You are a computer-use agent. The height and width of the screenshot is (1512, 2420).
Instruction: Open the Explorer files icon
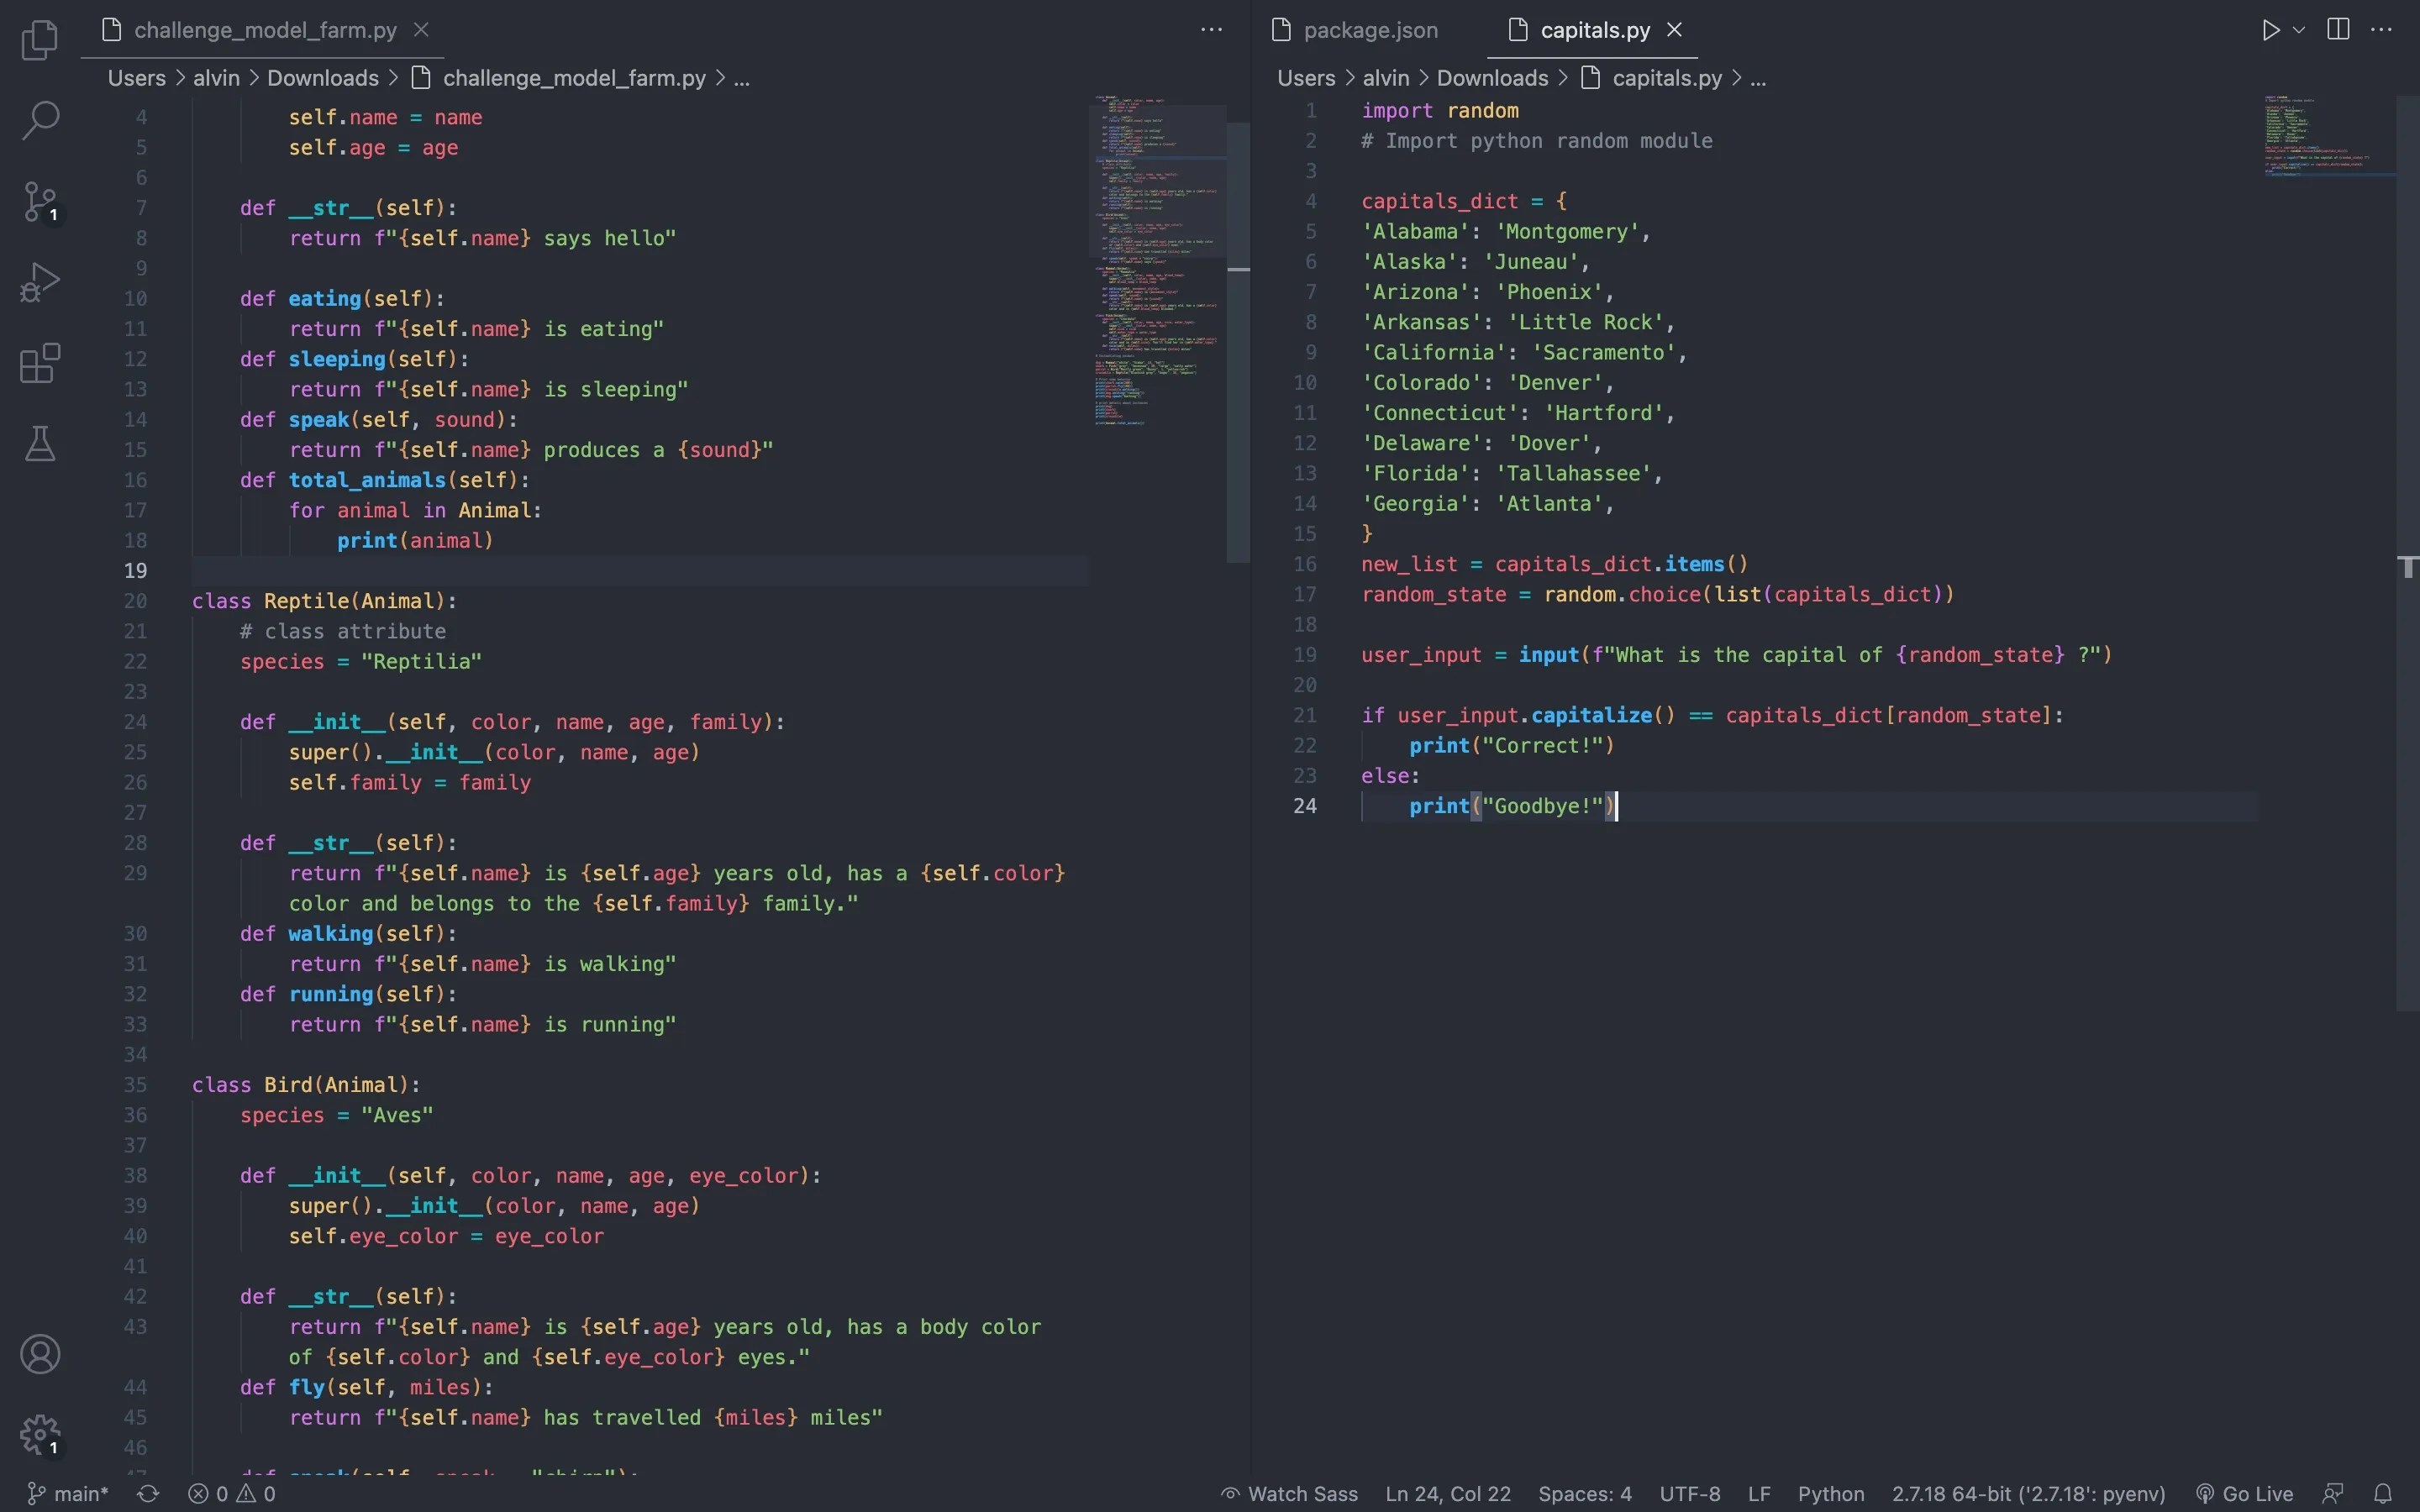coord(40,40)
